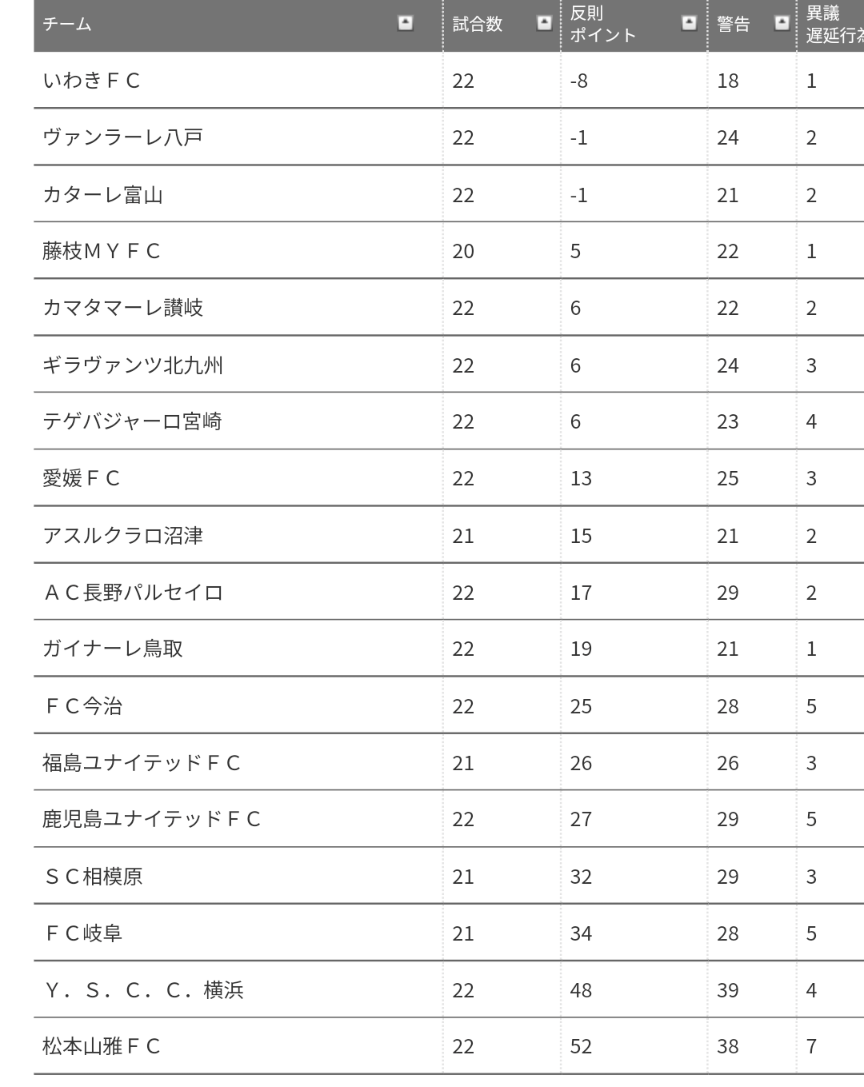Click the 警告 header text
Viewport: 864px width, 1087px height.
click(x=734, y=24)
